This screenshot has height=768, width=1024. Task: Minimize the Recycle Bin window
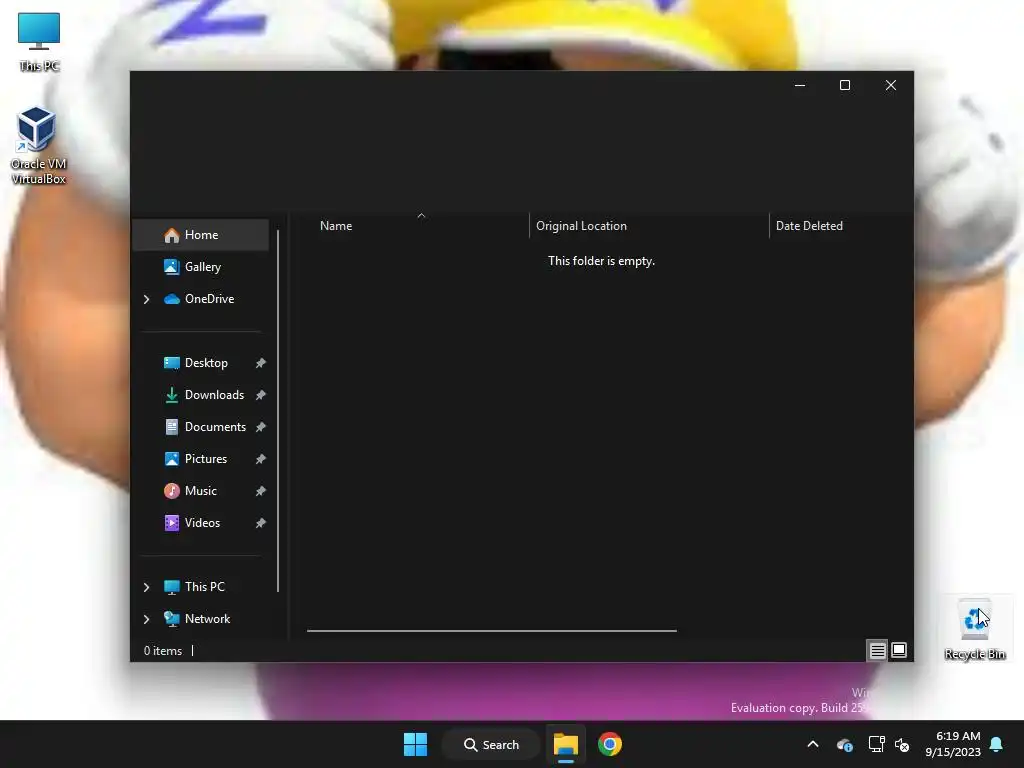point(799,86)
